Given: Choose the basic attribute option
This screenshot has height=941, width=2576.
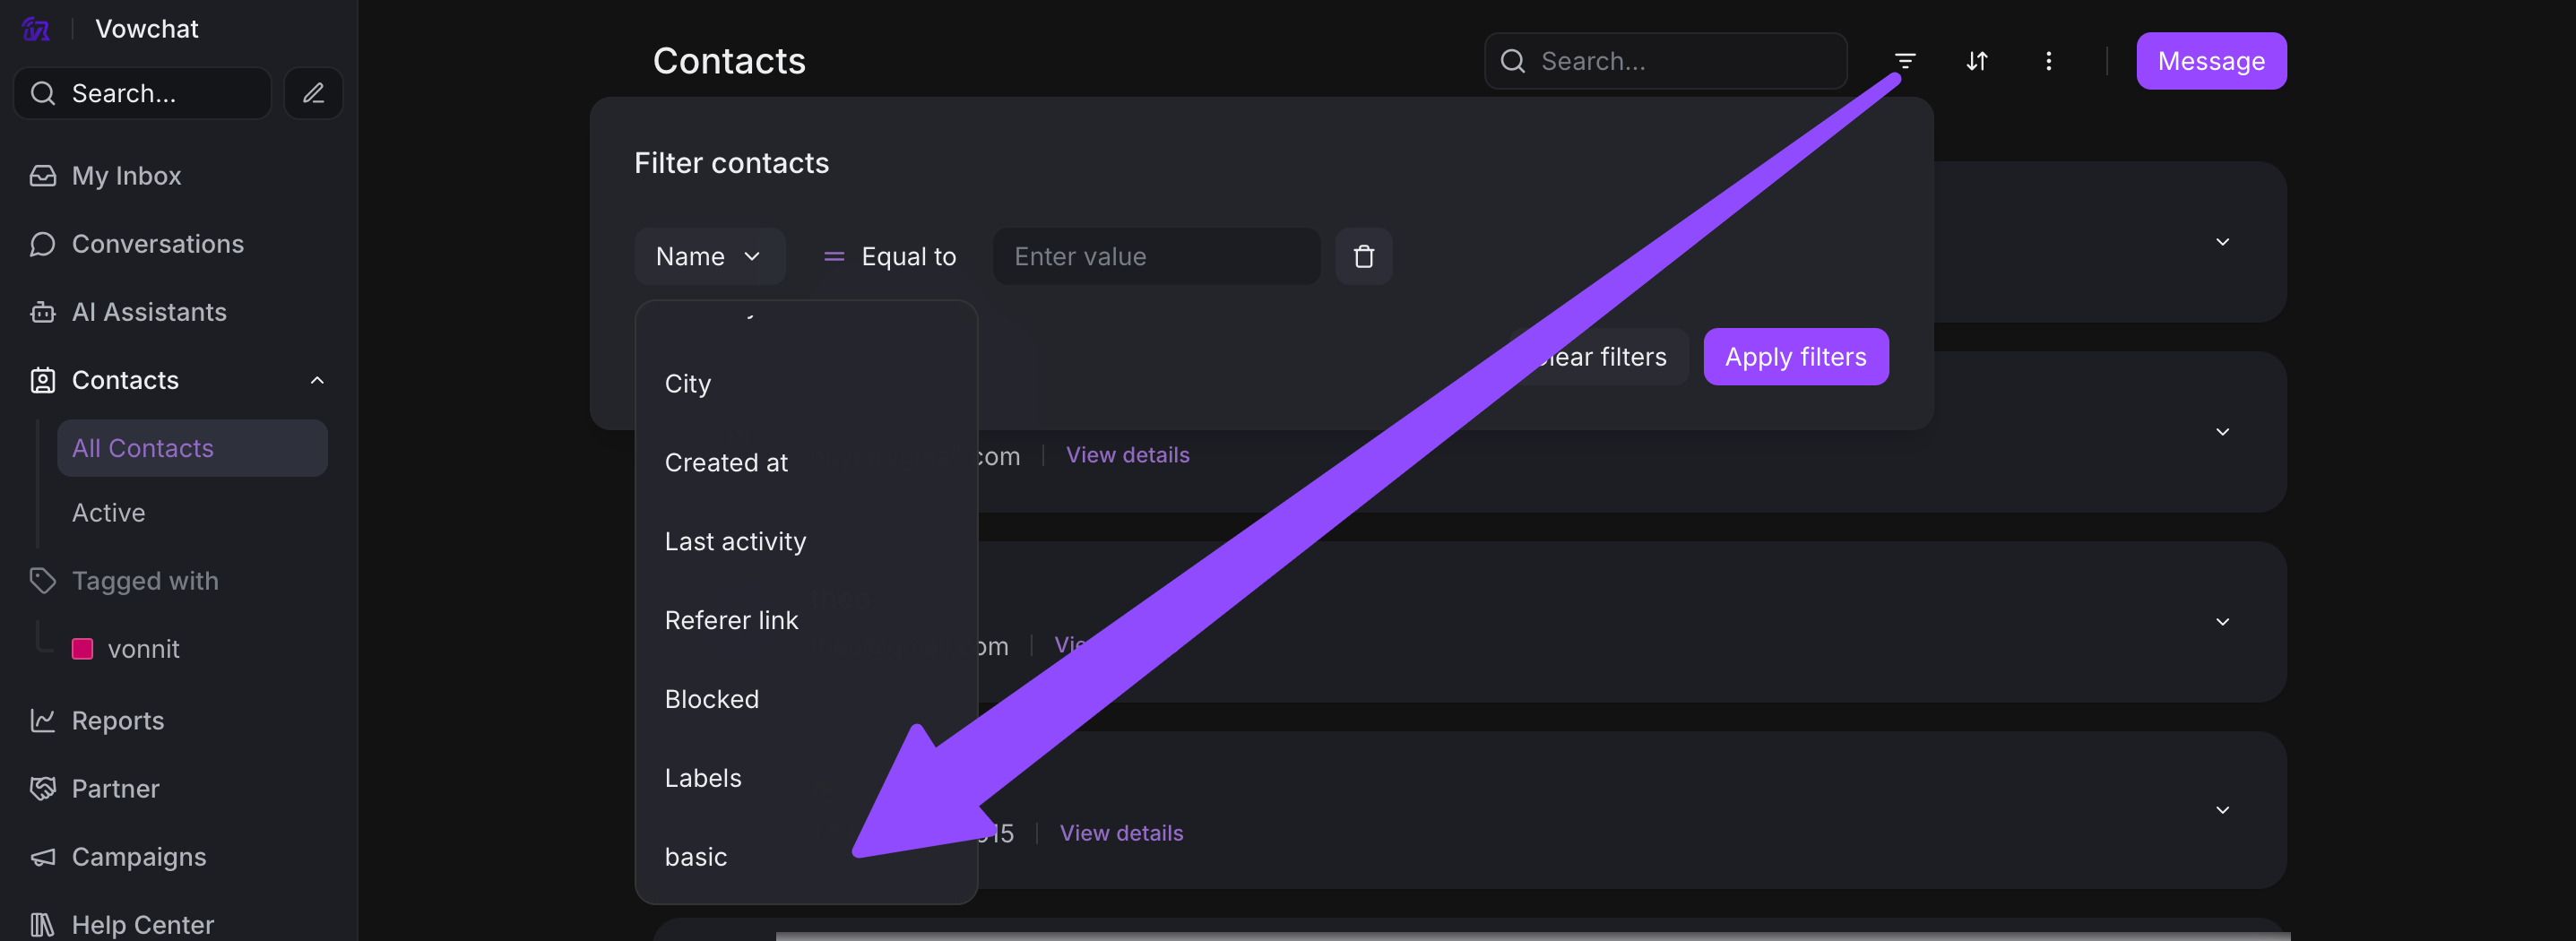Looking at the screenshot, I should 696,857.
